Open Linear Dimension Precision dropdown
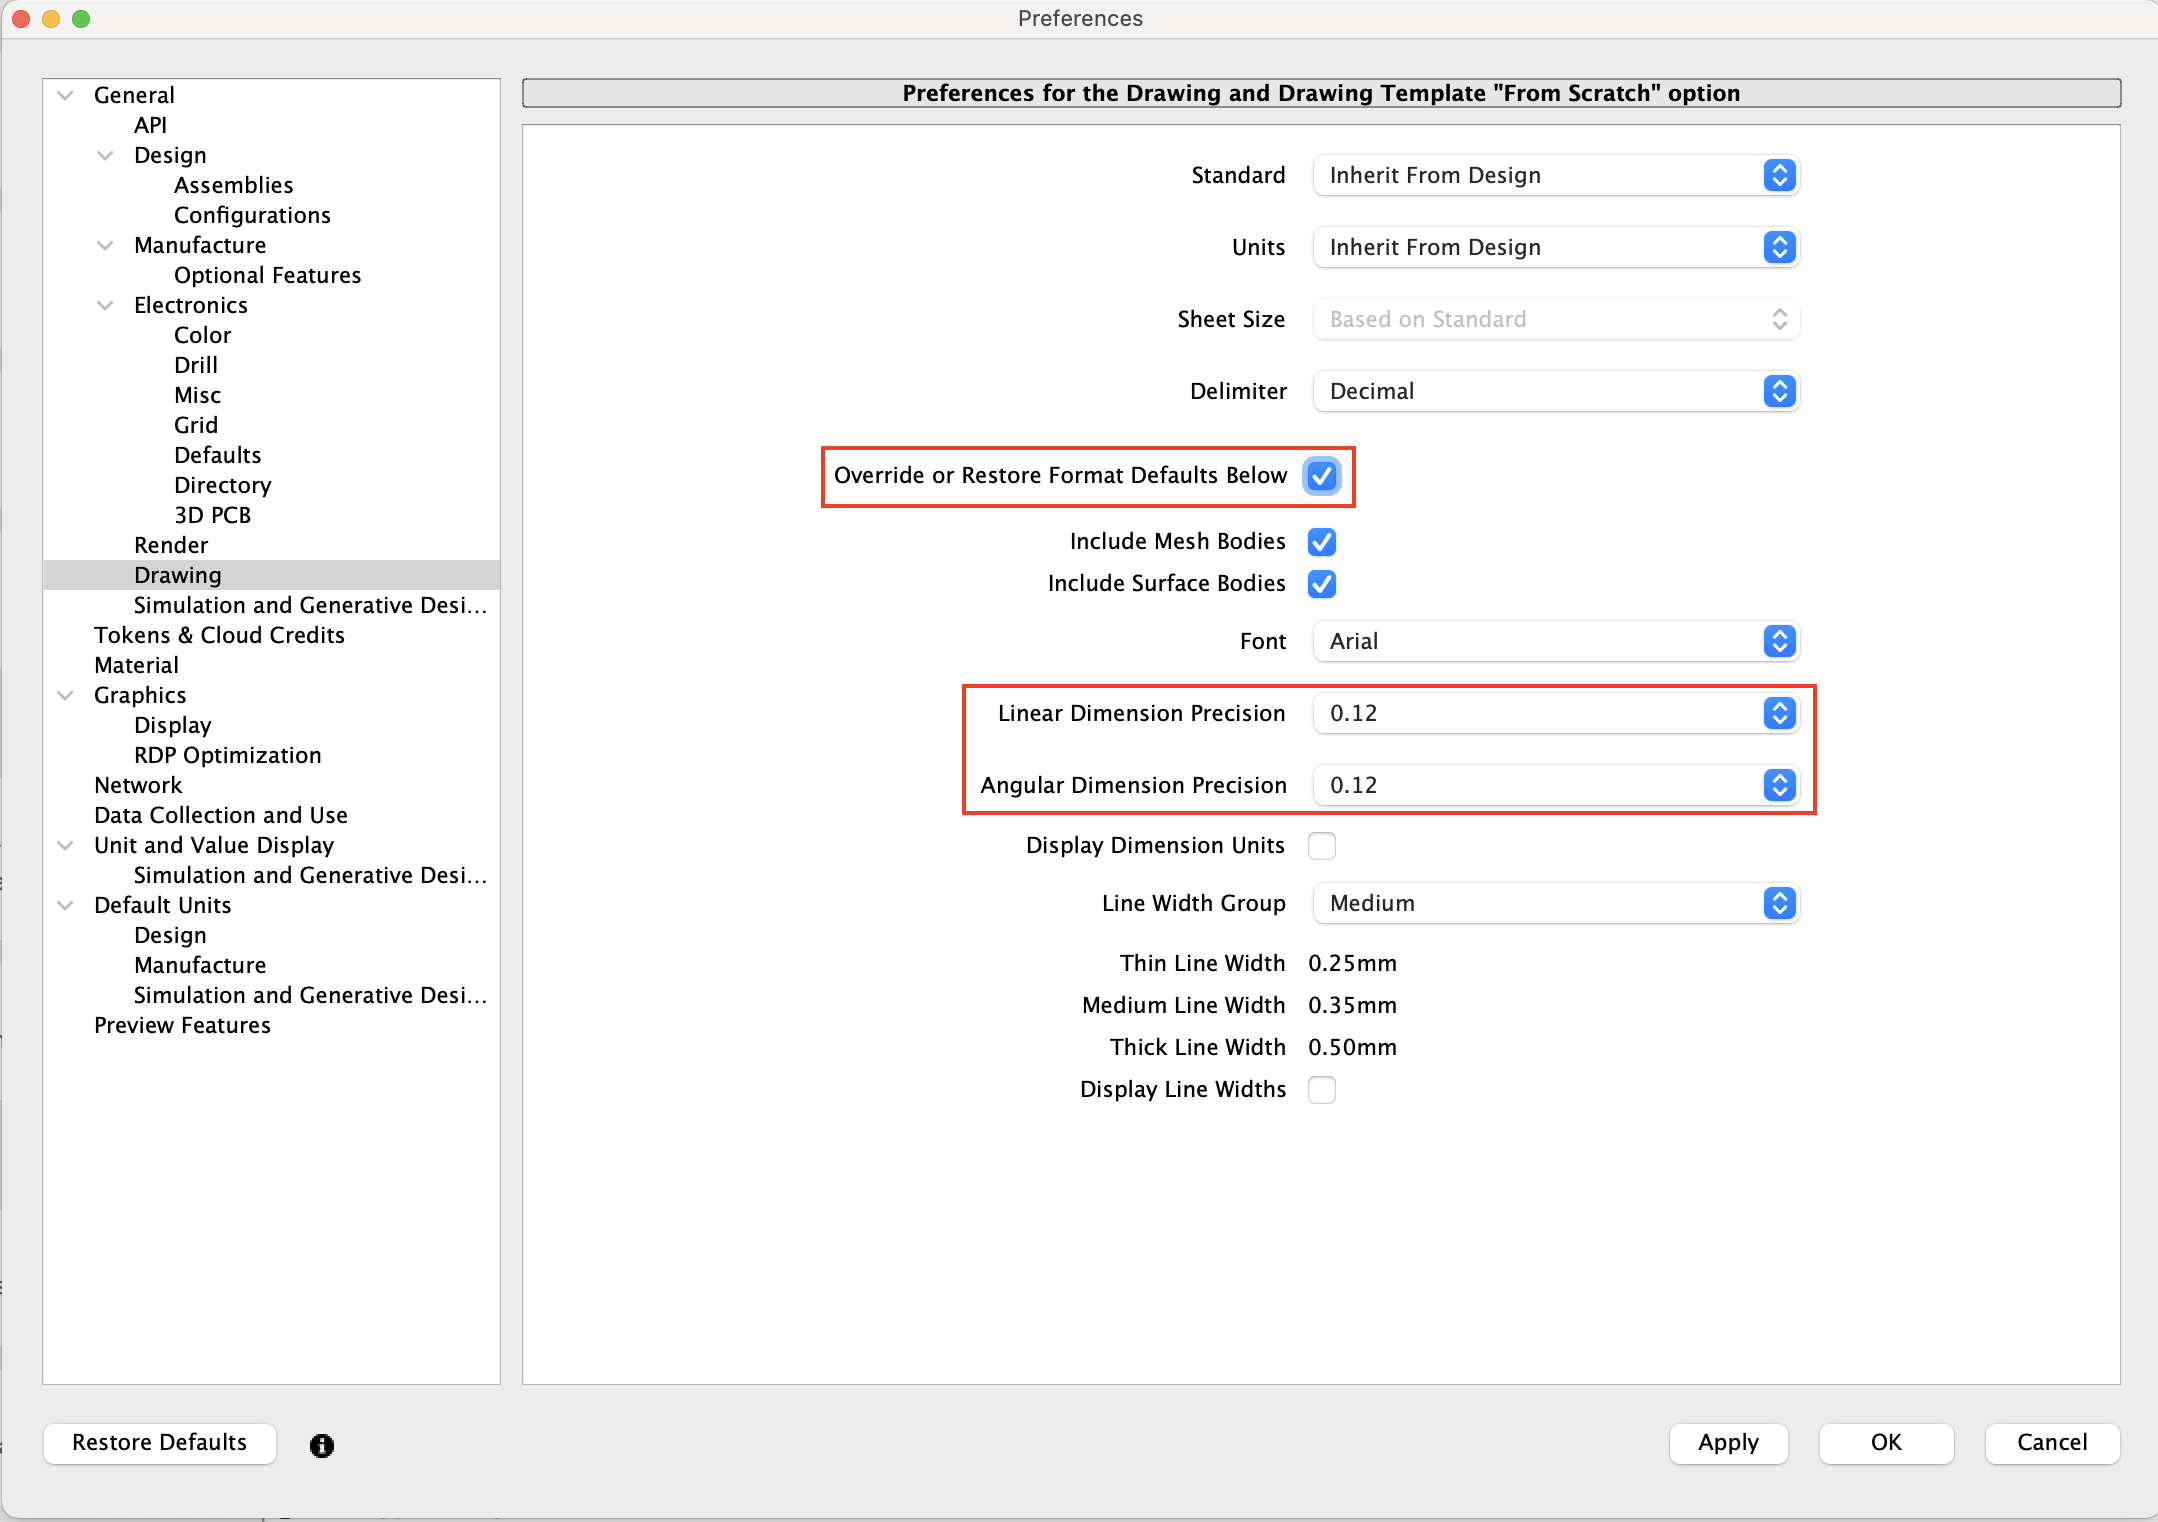Screen dimensions: 2158x1522 [1555, 714]
